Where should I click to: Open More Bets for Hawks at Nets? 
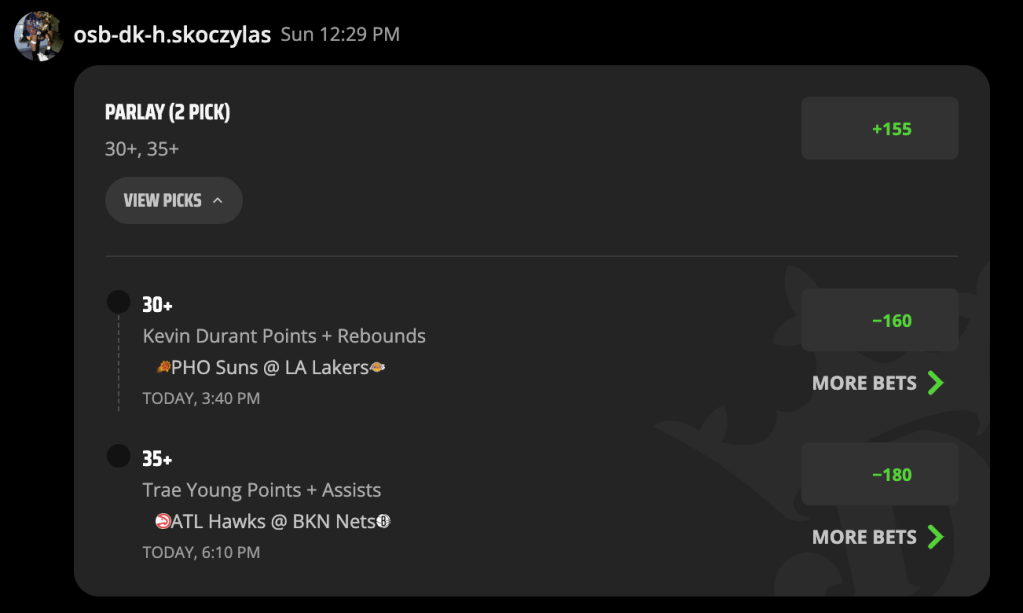coord(878,537)
